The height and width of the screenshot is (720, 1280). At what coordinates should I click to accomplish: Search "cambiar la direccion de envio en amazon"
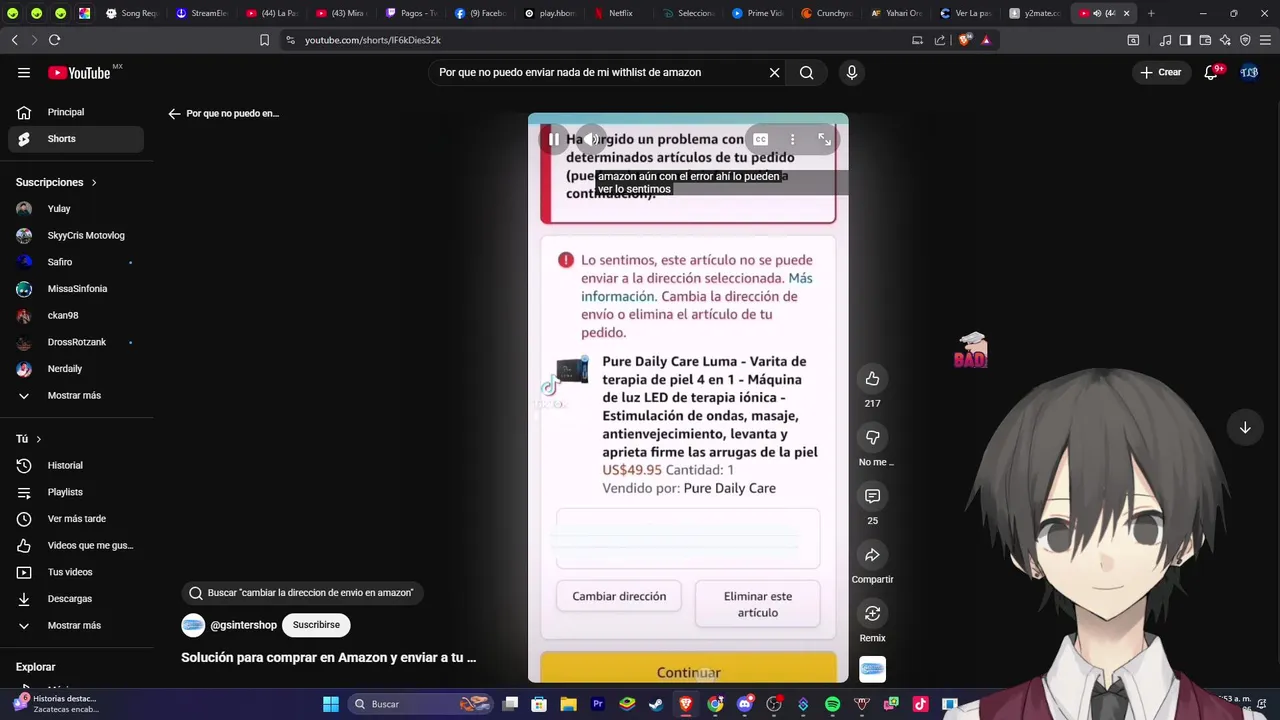click(301, 593)
